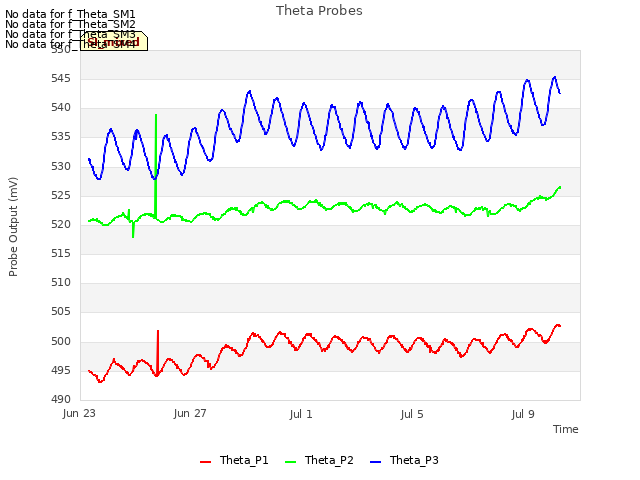Click the red Theta_P1 legend line marker
640x480 pixels.
205,462
